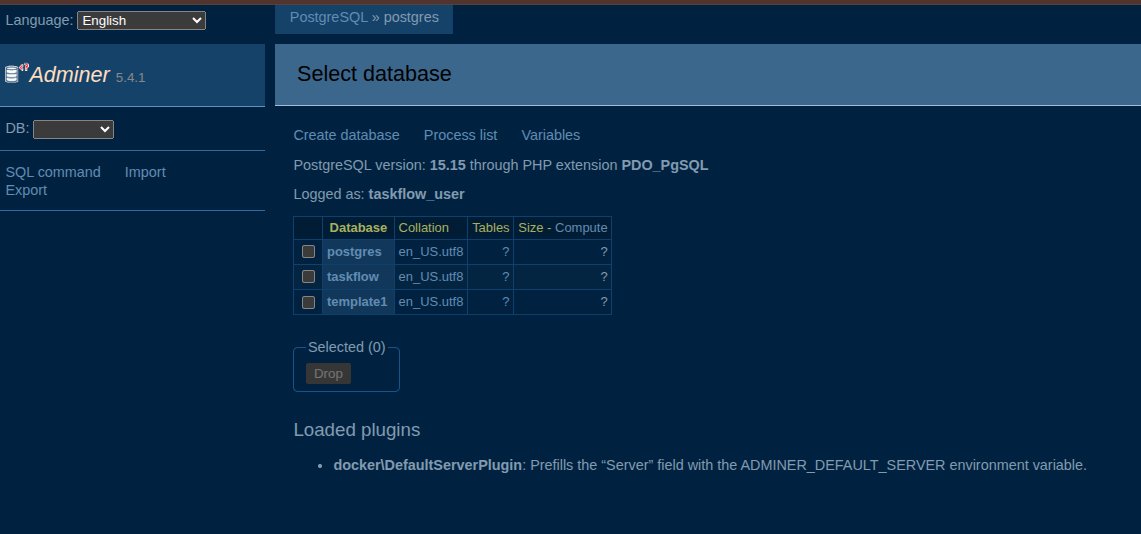Image resolution: width=1141 pixels, height=534 pixels.
Task: Click the Database column header
Action: coord(358,228)
